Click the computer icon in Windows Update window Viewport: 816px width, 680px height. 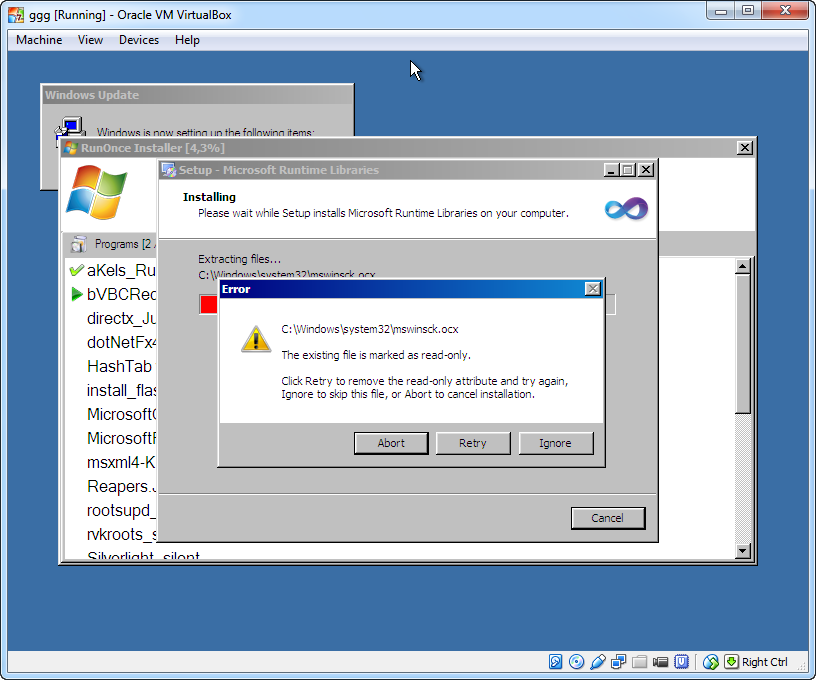point(70,129)
